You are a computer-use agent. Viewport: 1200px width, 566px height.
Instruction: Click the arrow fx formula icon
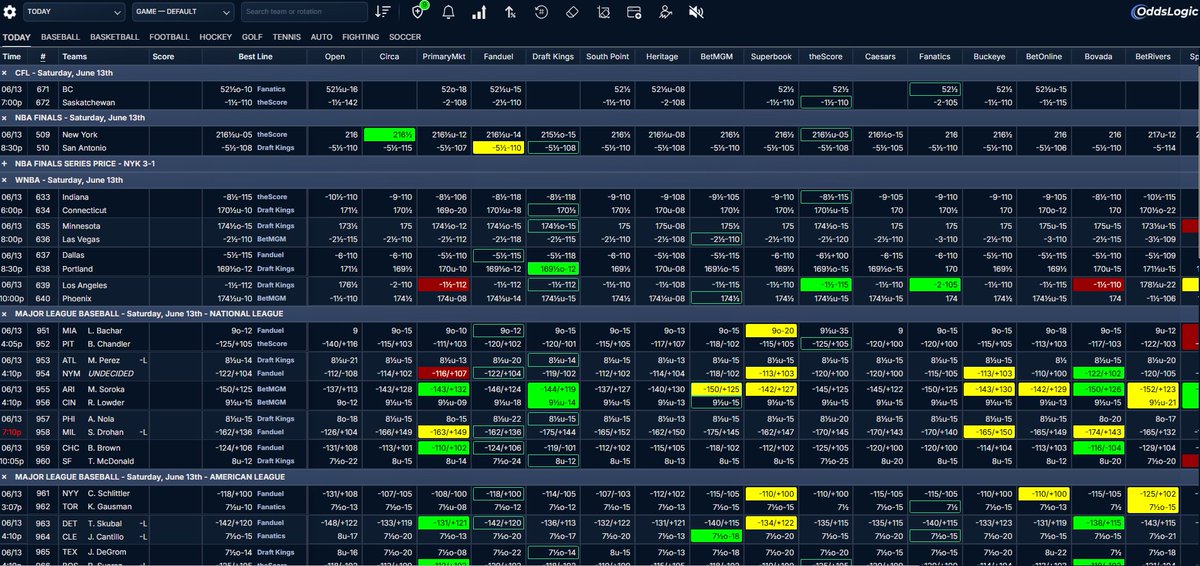pos(510,12)
